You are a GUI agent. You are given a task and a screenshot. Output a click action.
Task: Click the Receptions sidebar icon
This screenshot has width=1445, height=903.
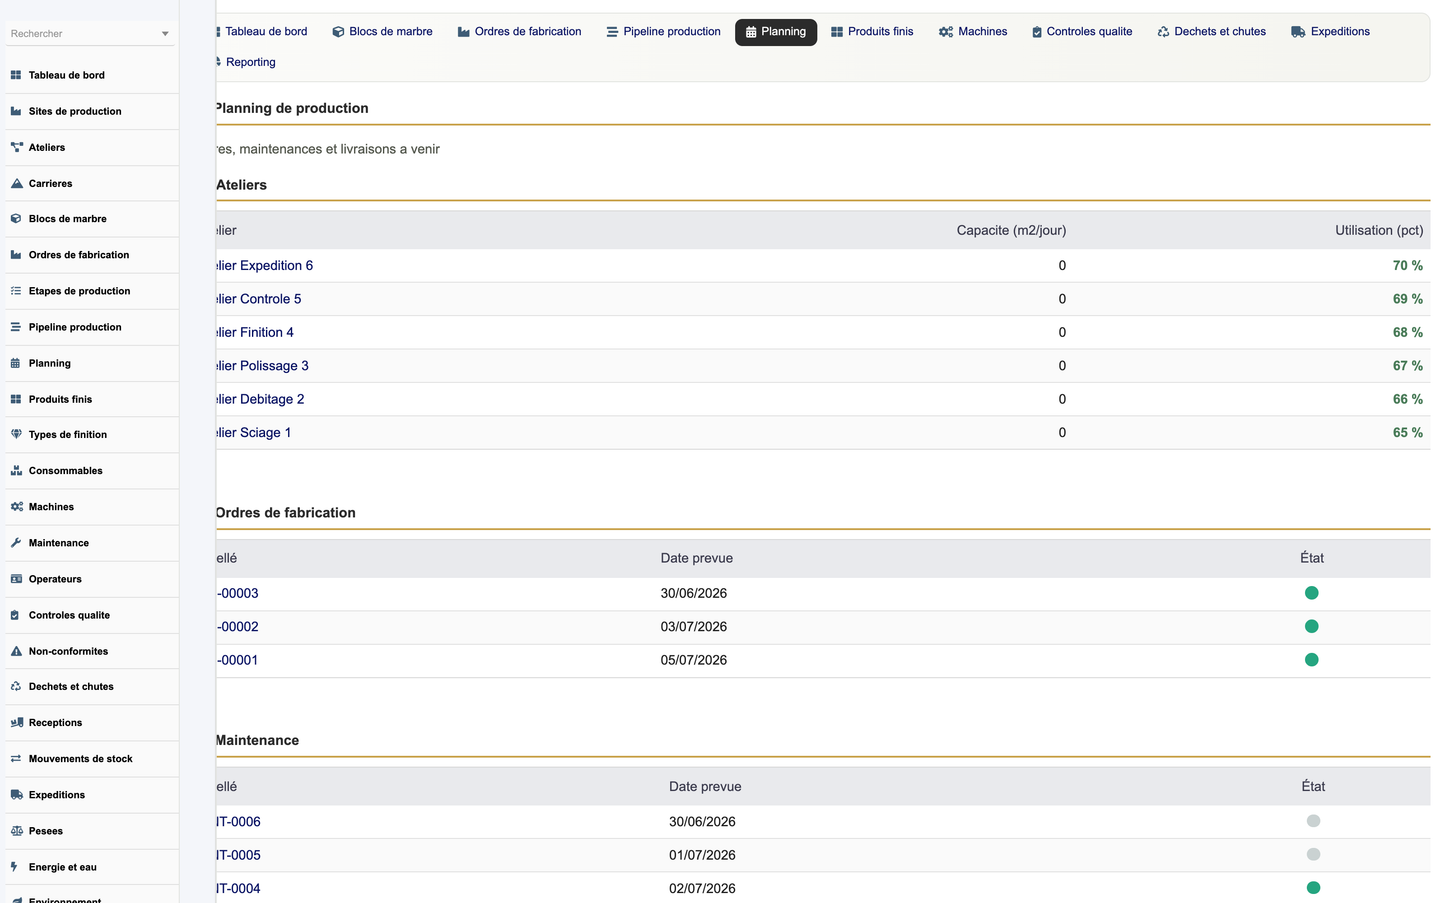point(16,722)
